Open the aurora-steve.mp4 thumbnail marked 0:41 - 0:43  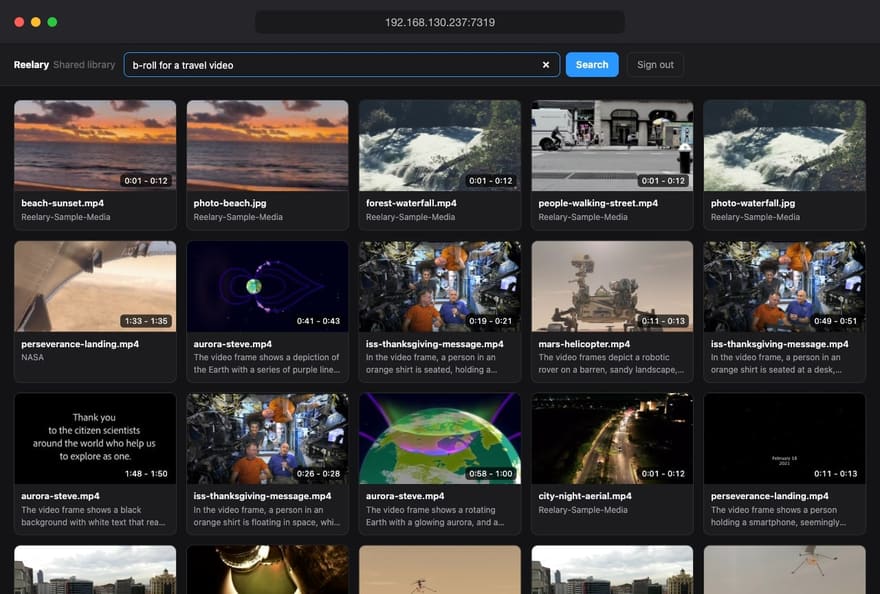point(267,286)
